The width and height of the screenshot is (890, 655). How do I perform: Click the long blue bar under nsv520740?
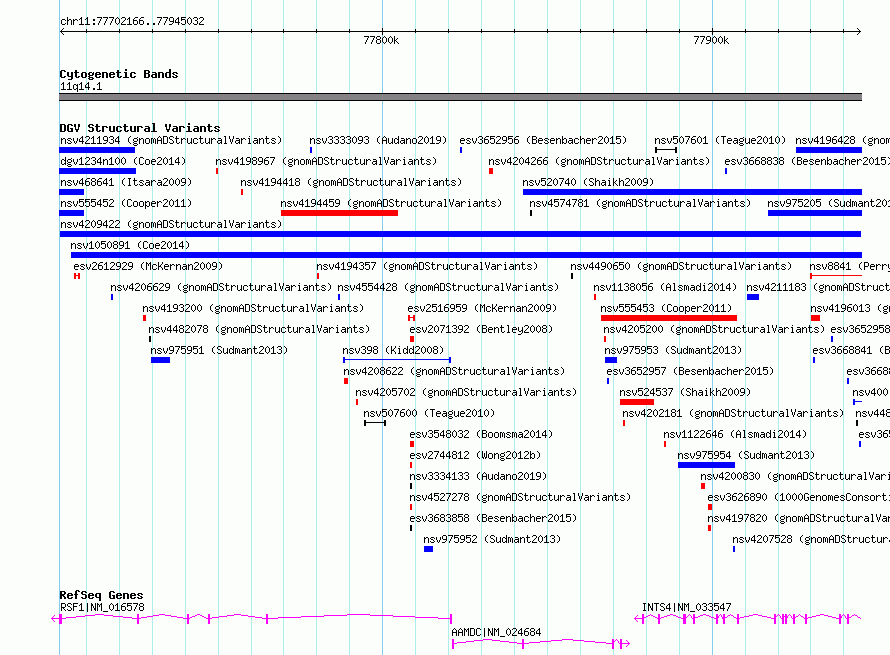coord(692,192)
